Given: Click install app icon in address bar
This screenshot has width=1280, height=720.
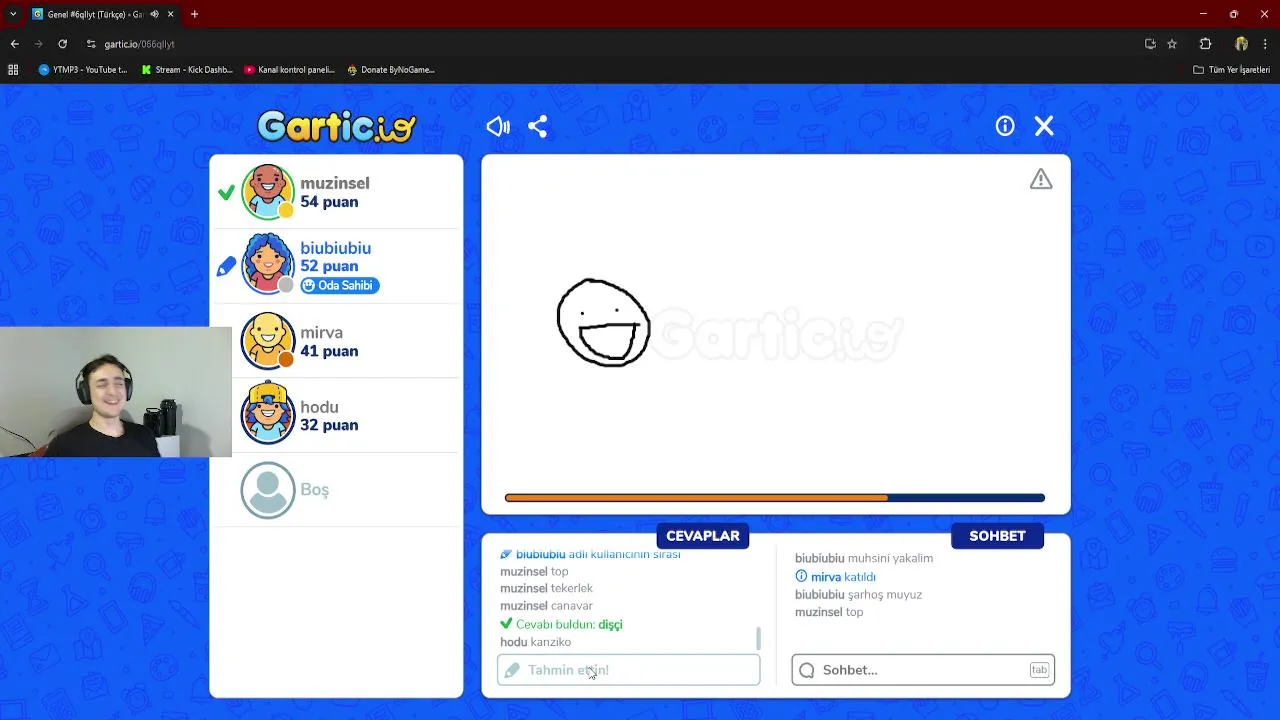Looking at the screenshot, I should point(1150,44).
